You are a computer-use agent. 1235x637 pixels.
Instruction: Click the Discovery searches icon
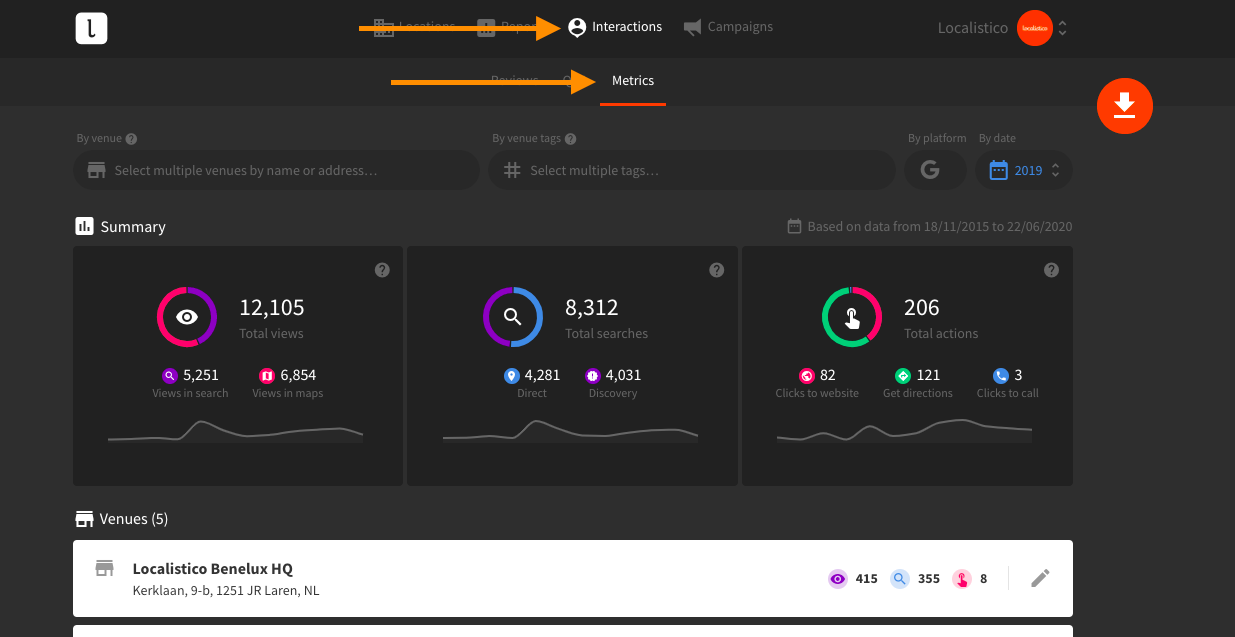tap(592, 376)
